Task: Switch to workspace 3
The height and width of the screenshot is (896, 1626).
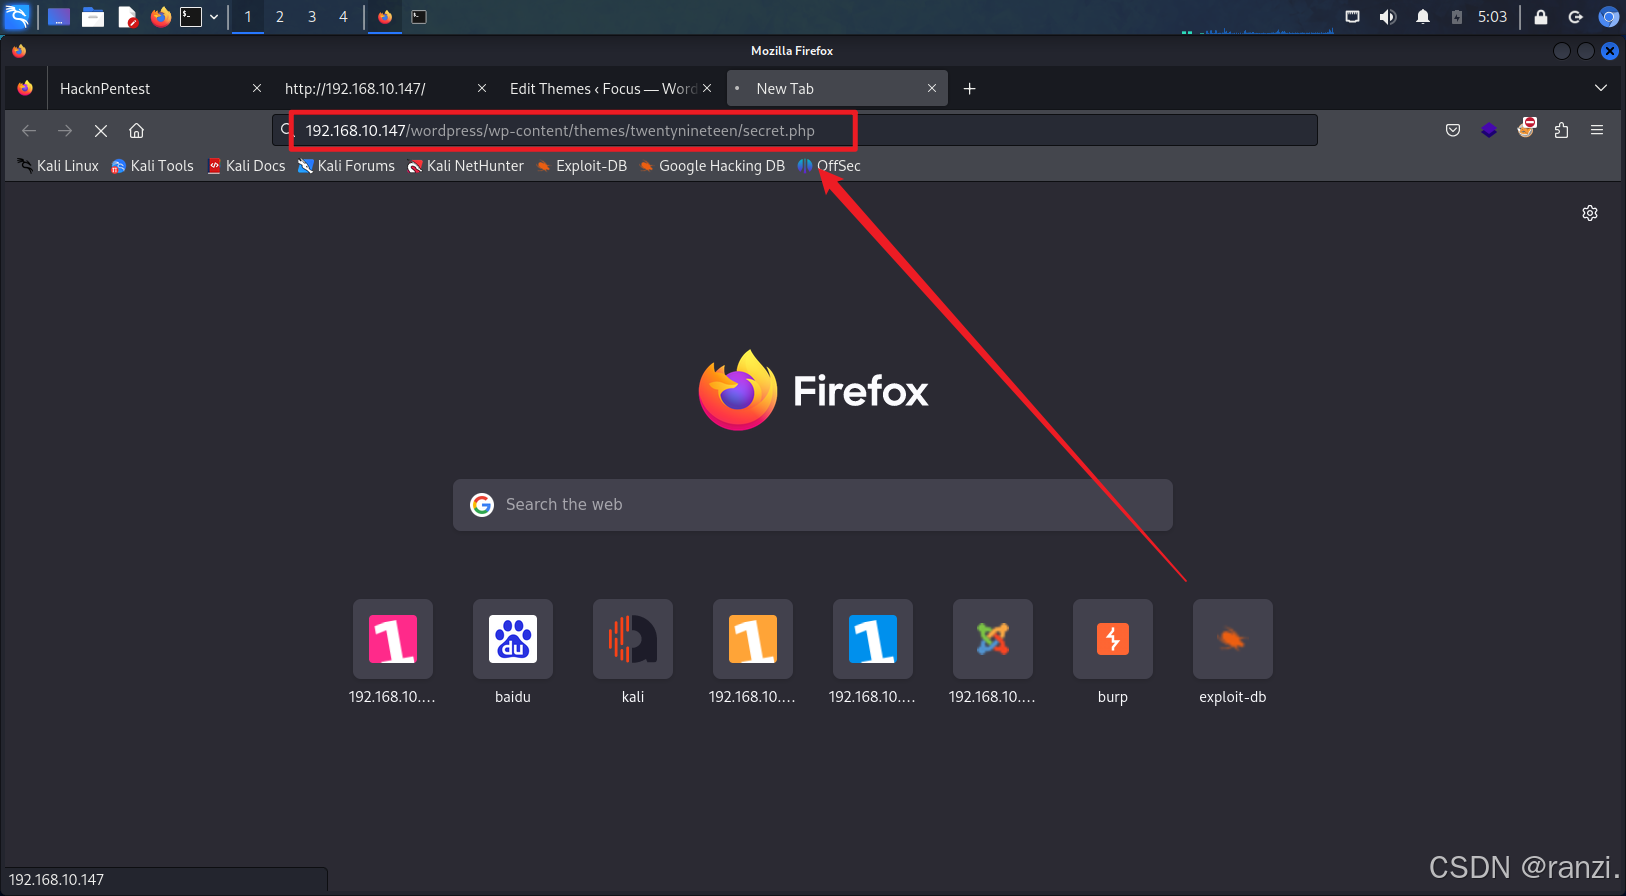Action: coord(312,17)
